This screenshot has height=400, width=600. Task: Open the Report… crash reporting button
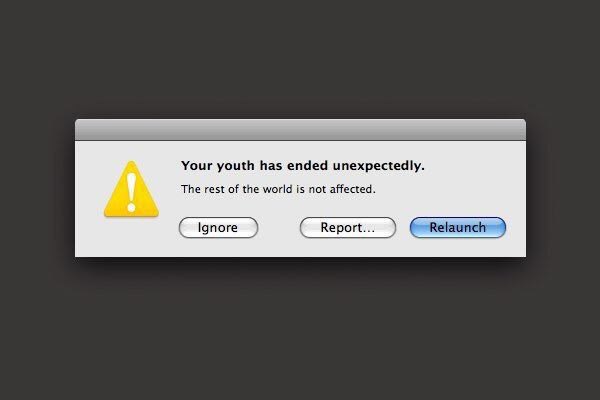point(348,228)
